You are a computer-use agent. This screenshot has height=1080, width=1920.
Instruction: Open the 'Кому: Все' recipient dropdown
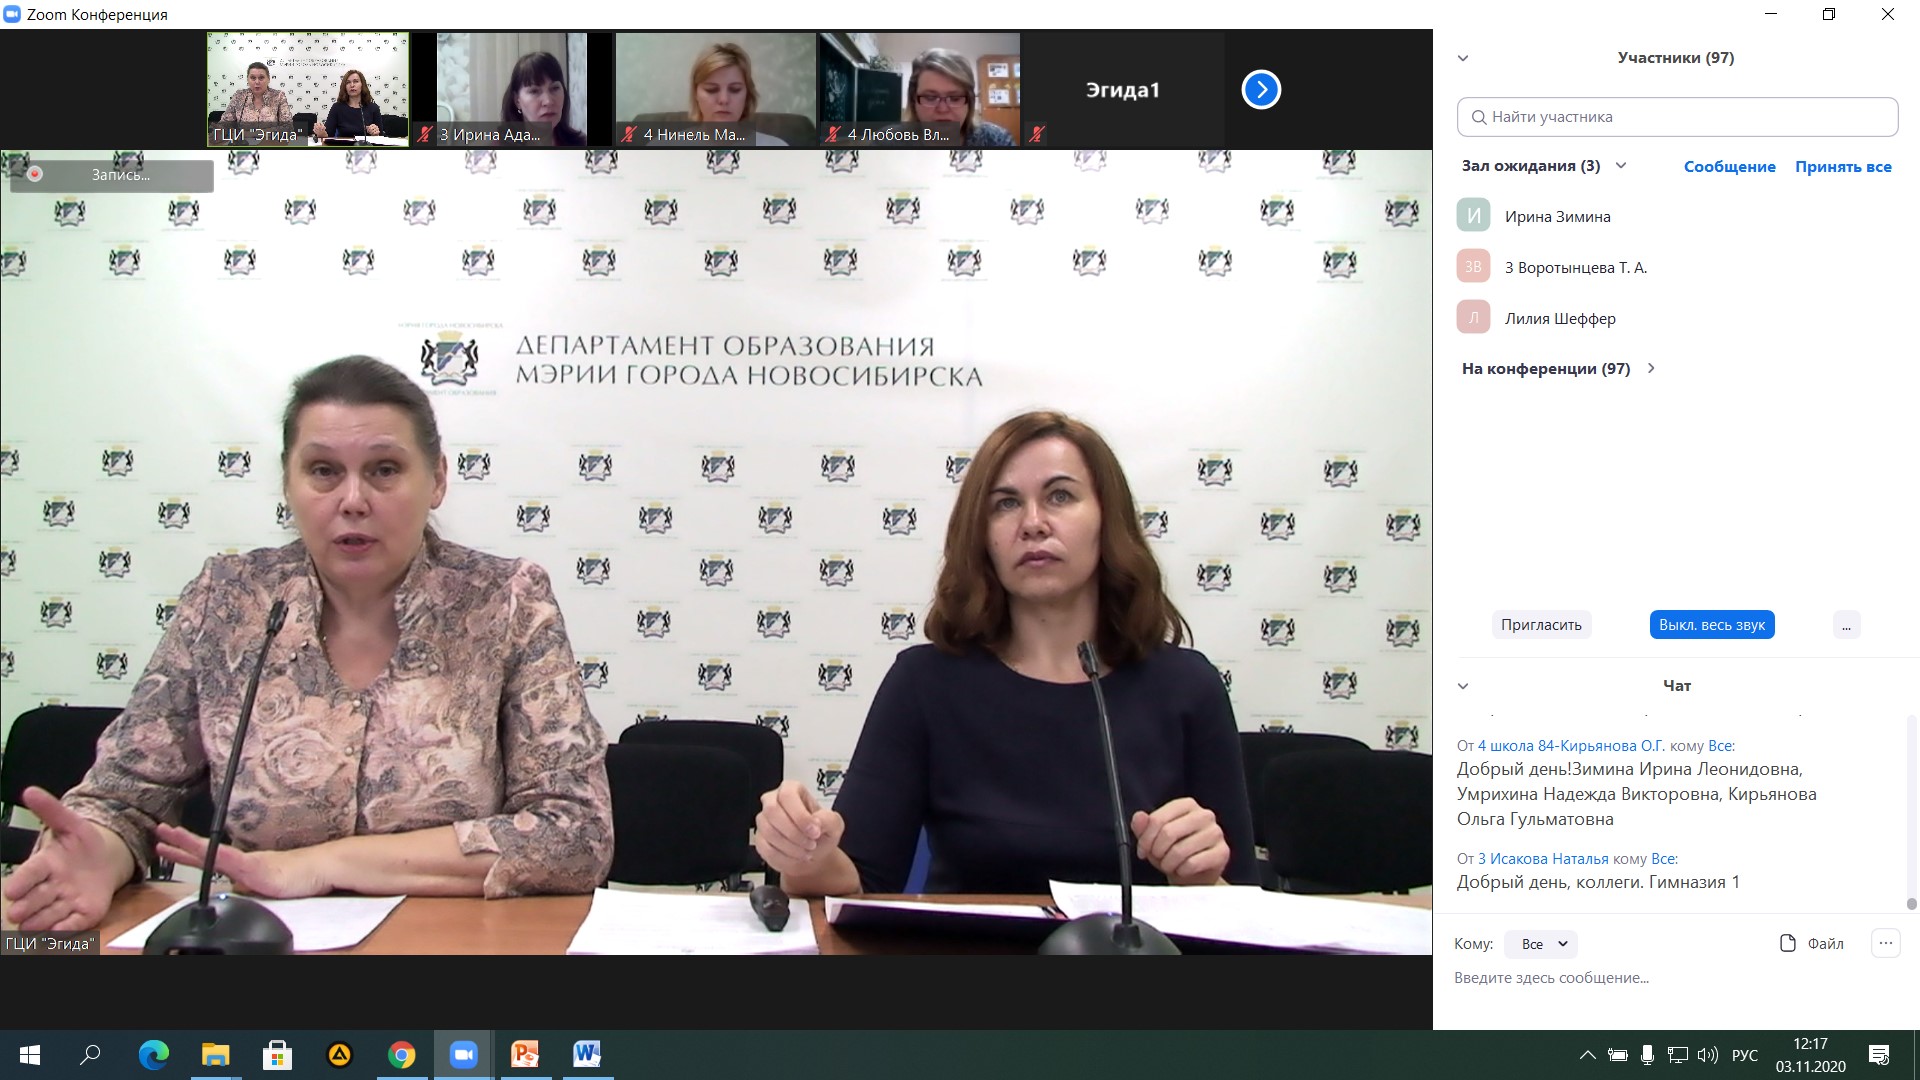coord(1541,944)
